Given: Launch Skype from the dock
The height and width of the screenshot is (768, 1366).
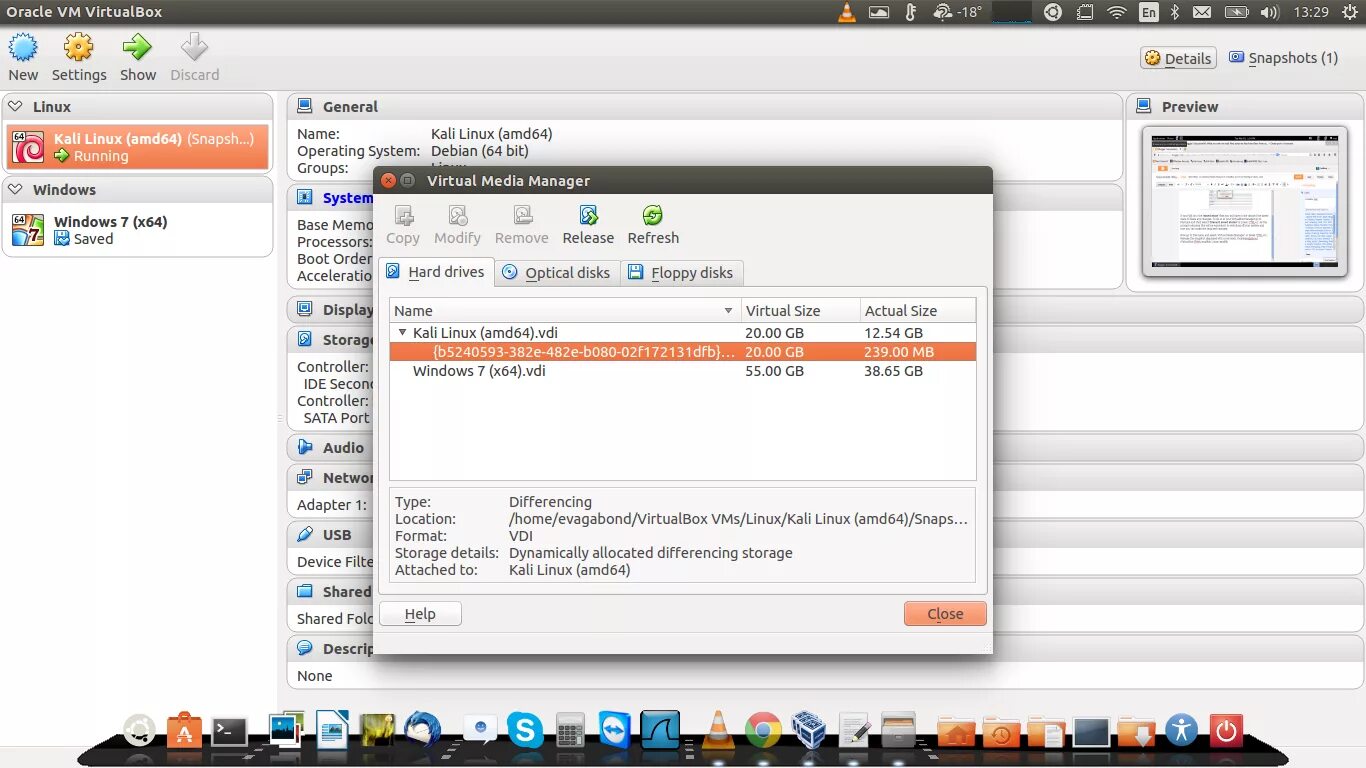Looking at the screenshot, I should tap(525, 730).
